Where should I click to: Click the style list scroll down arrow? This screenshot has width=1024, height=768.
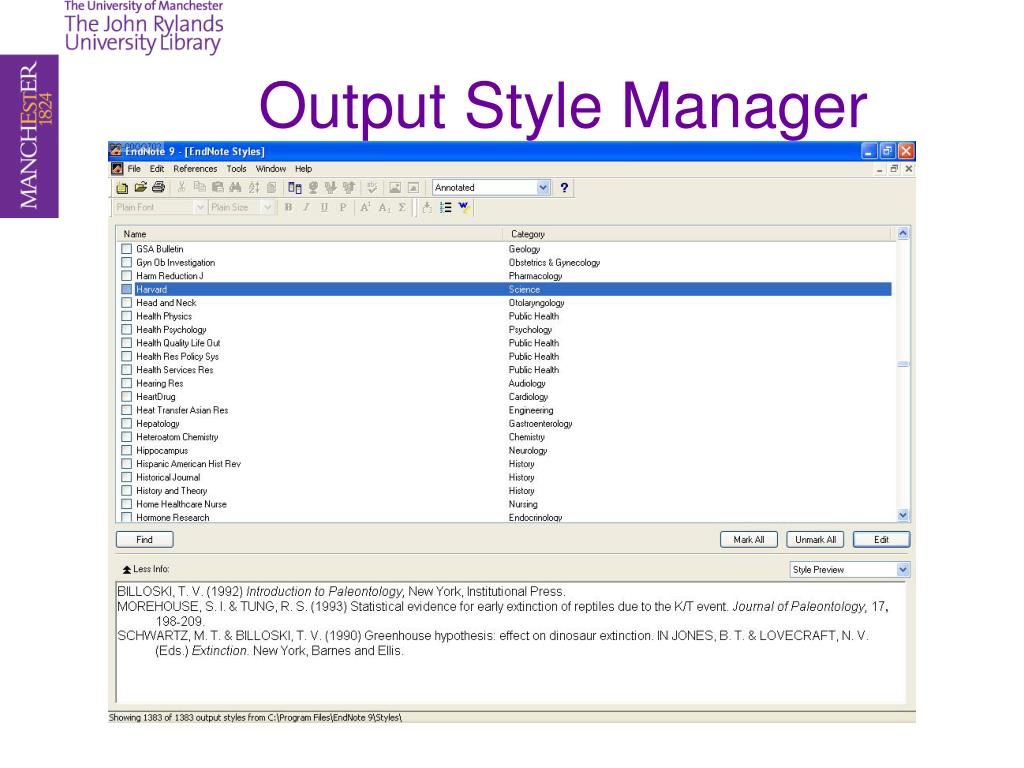[x=903, y=515]
